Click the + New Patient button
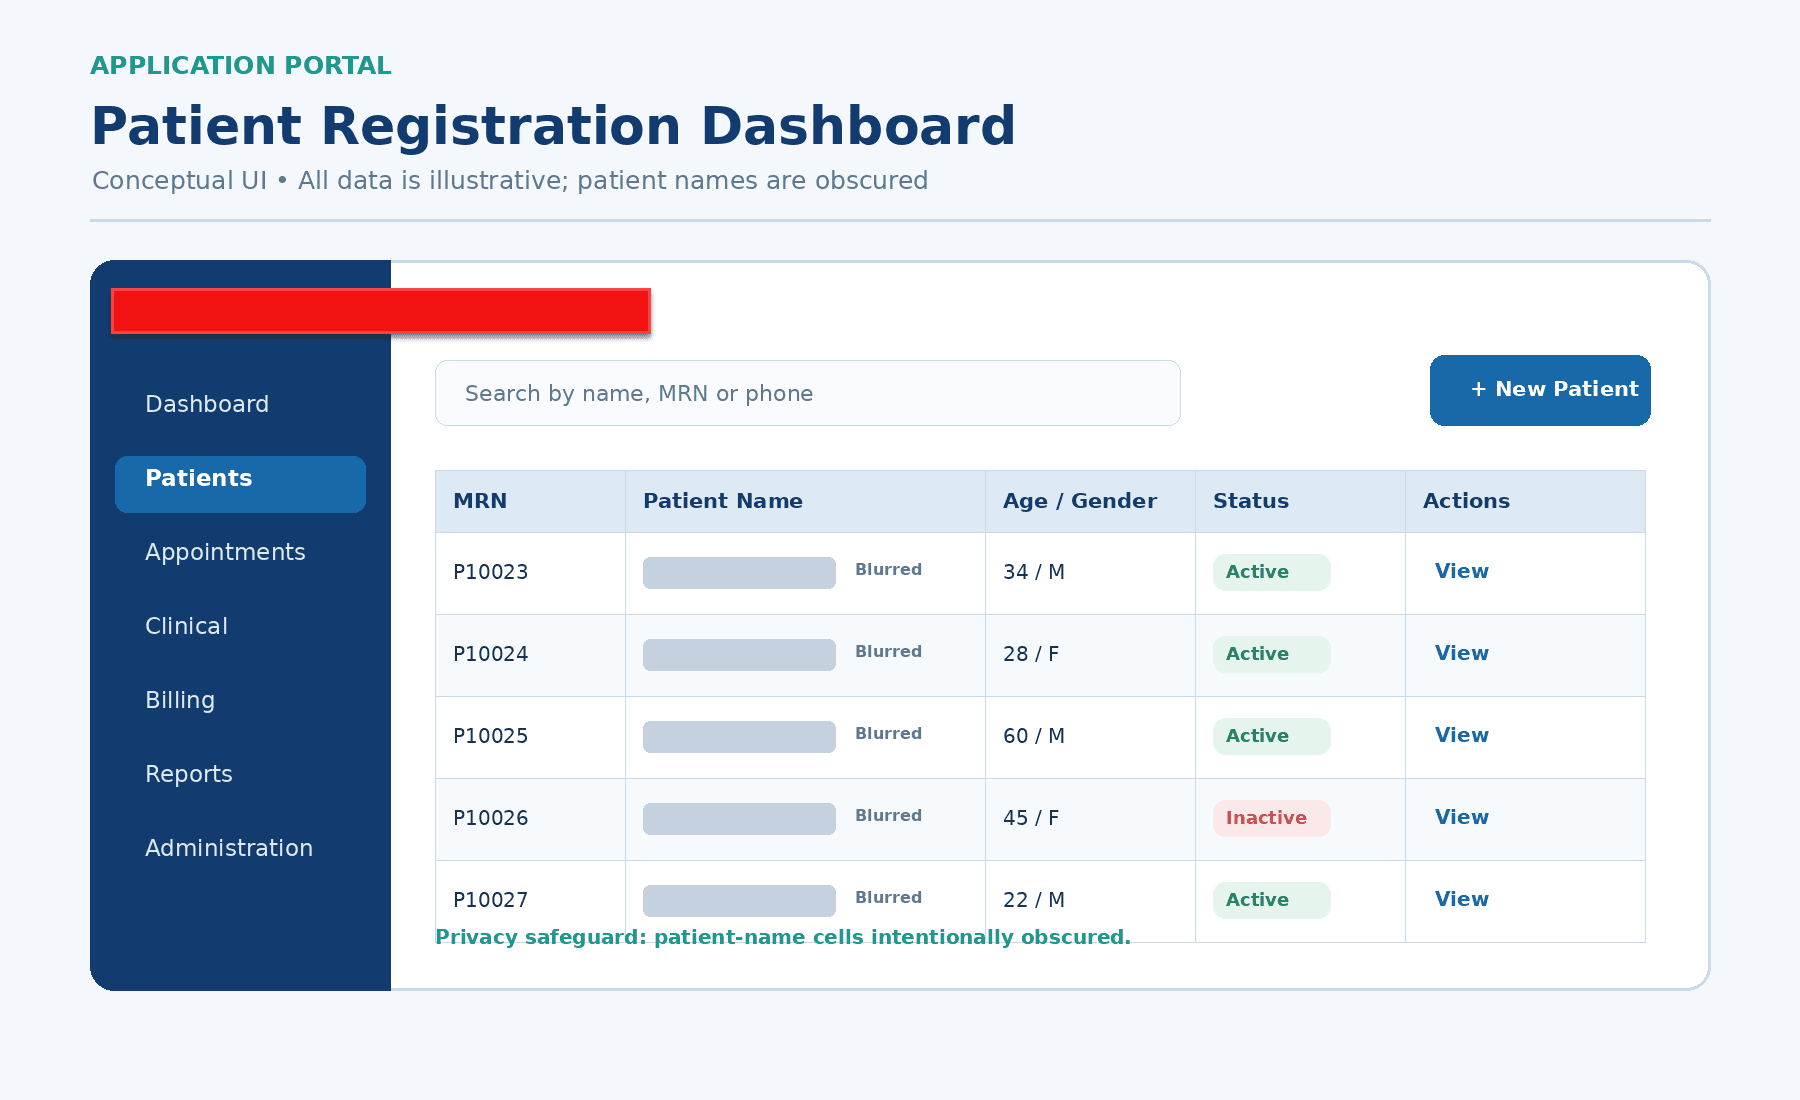 pyautogui.click(x=1540, y=390)
